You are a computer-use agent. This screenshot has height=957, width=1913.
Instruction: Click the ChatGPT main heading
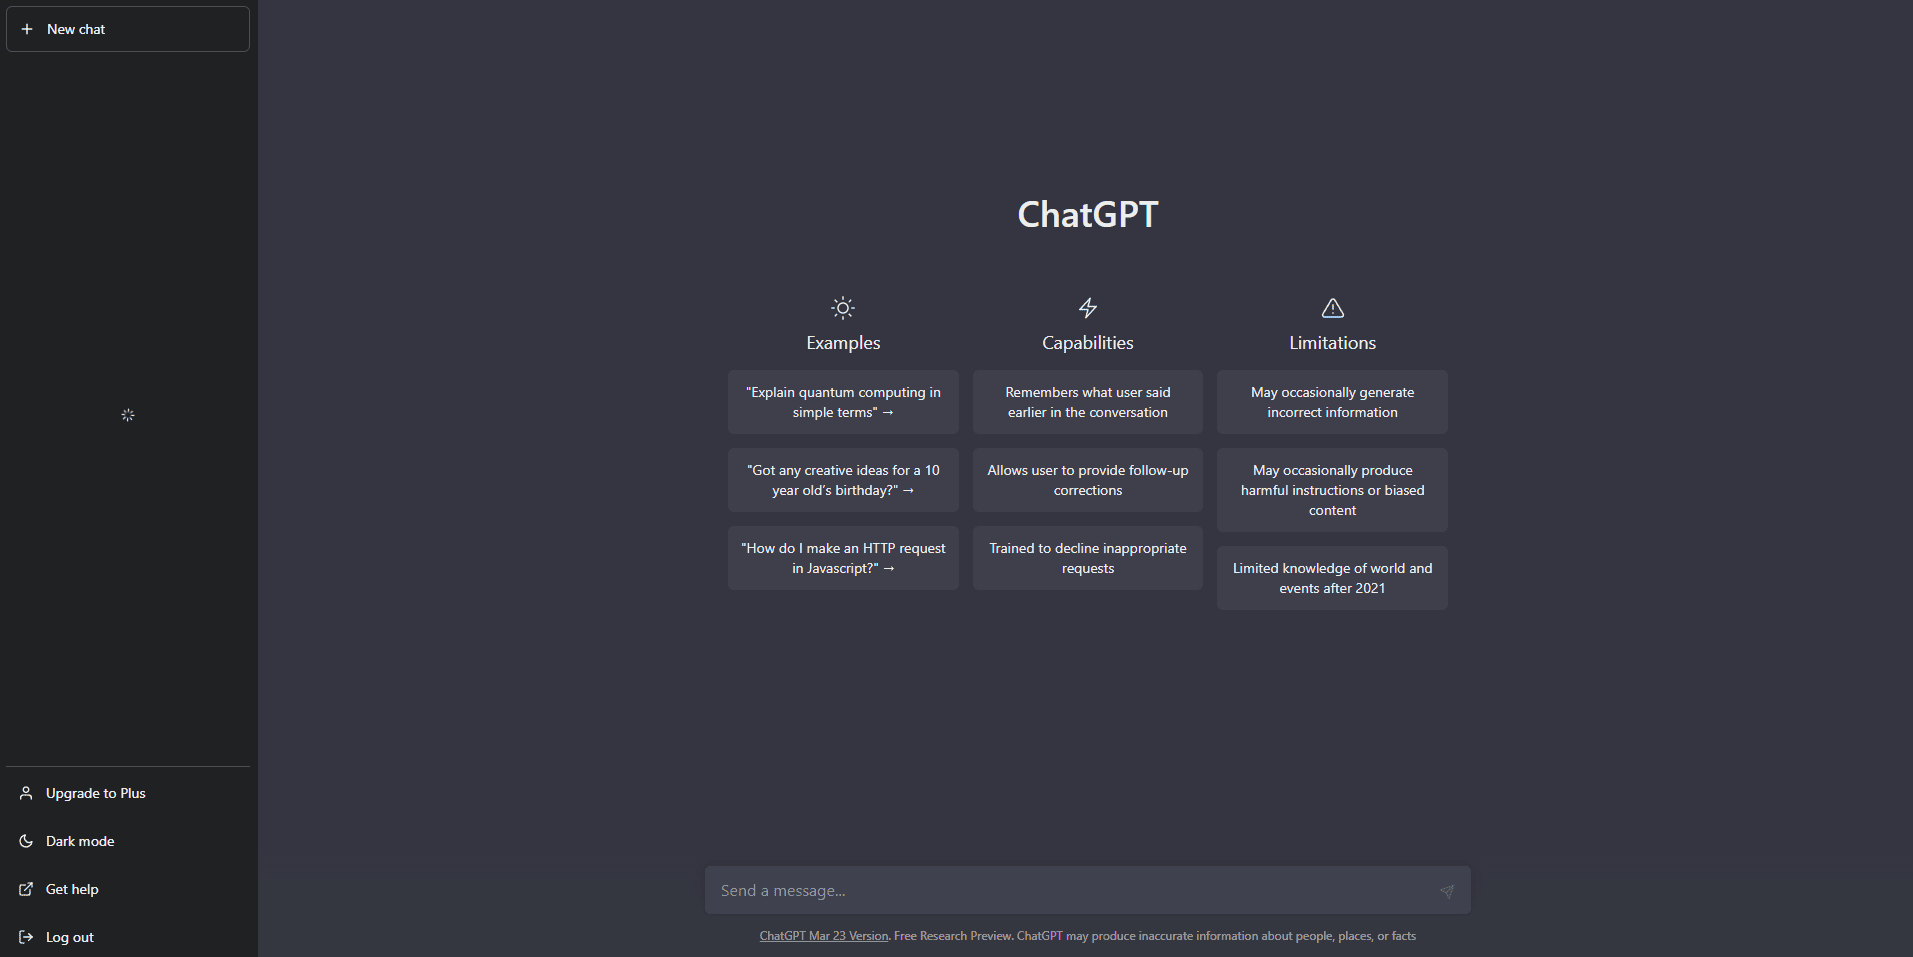click(1088, 214)
